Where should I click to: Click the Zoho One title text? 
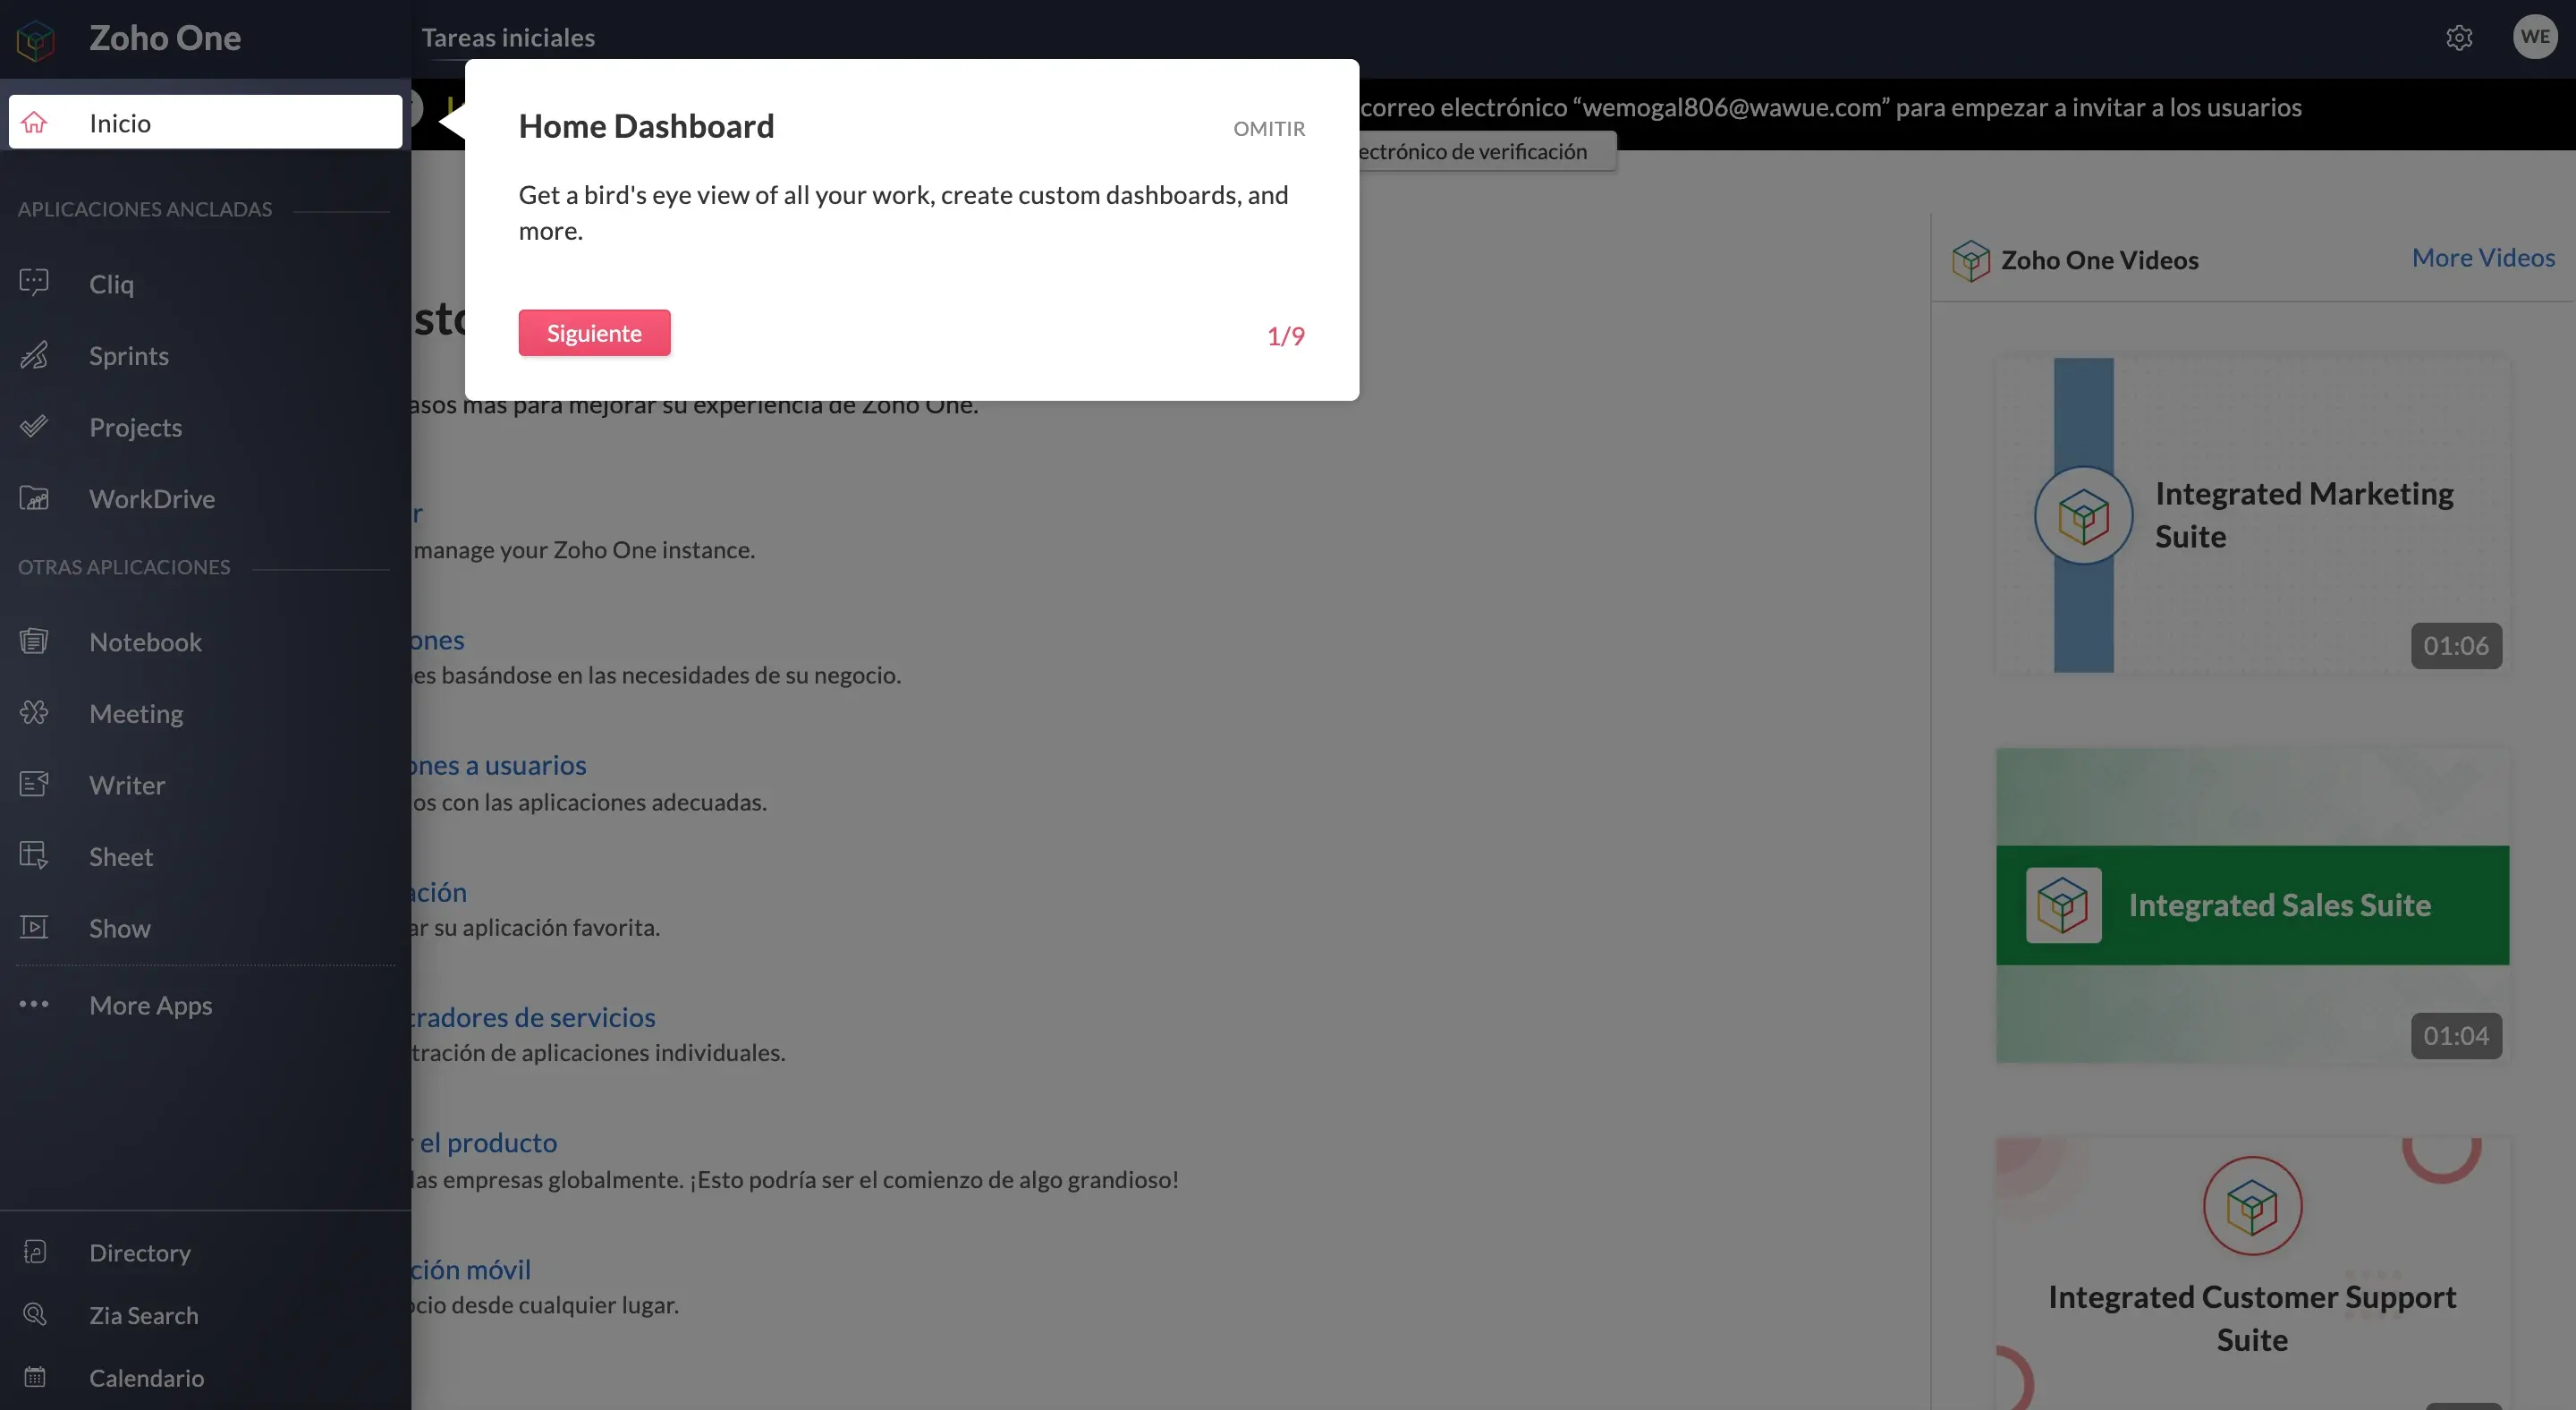click(x=165, y=38)
